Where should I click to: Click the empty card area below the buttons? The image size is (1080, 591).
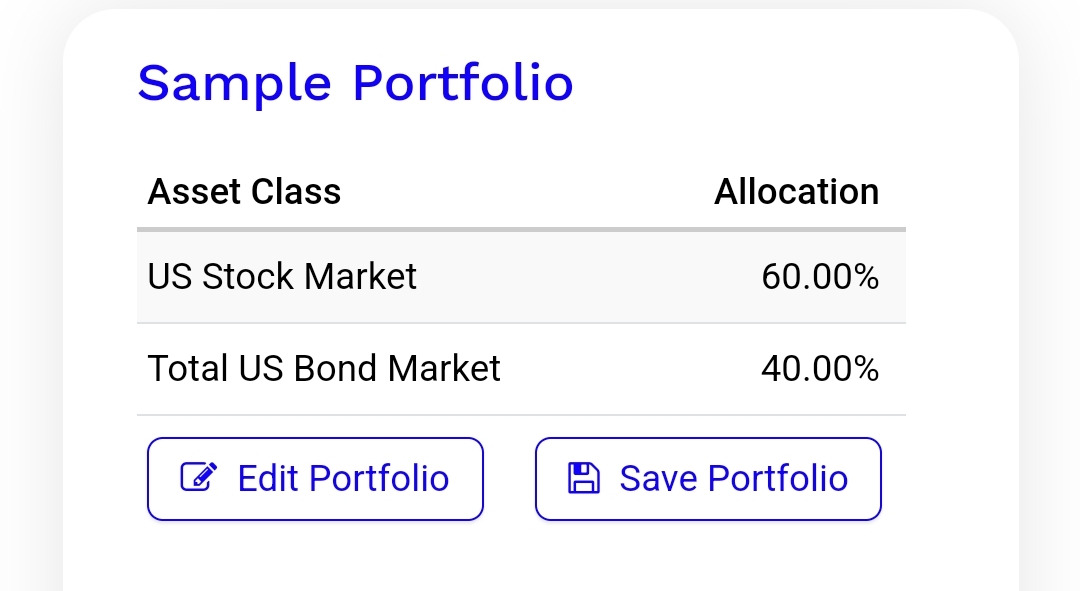tap(521, 558)
